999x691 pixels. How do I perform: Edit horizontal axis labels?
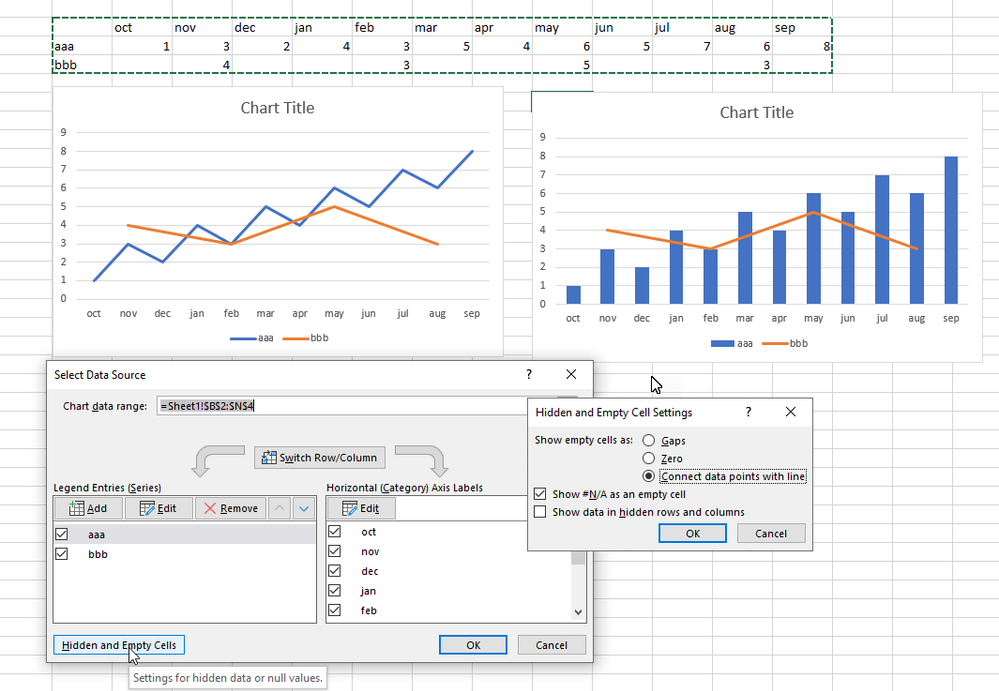(361, 508)
